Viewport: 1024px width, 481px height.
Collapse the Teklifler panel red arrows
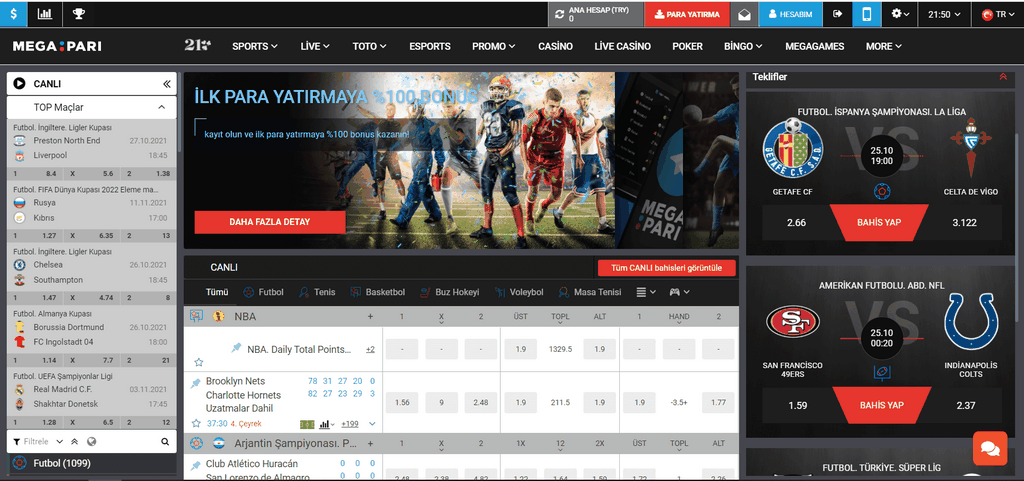click(x=1003, y=77)
